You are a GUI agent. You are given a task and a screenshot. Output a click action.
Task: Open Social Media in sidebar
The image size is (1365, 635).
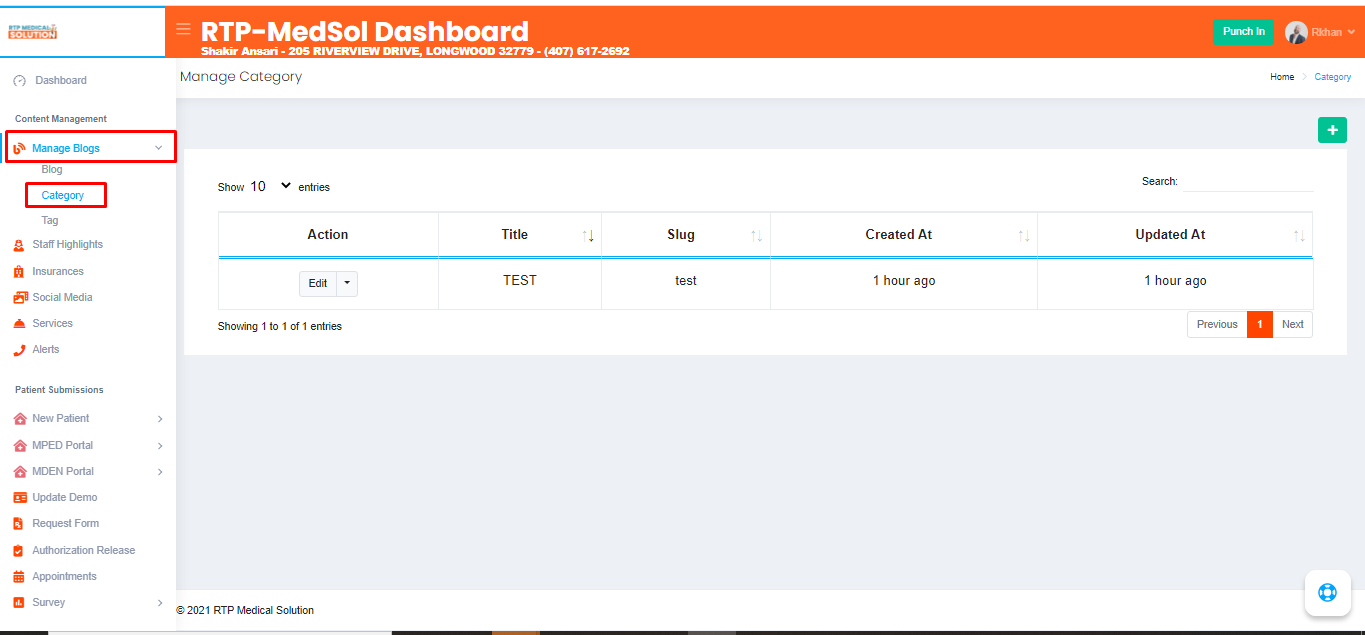tap(62, 298)
